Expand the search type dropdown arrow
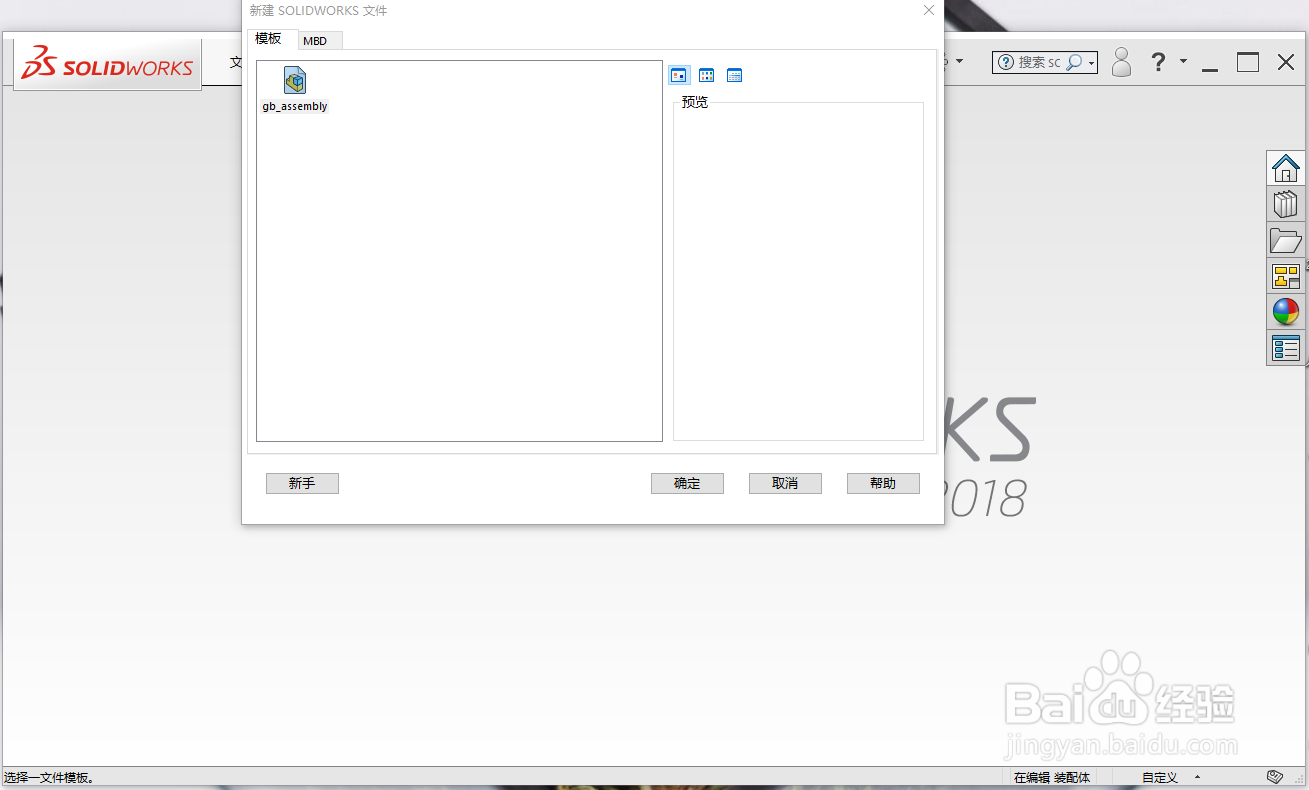Screen dimensions: 1309x790 click(x=1091, y=63)
